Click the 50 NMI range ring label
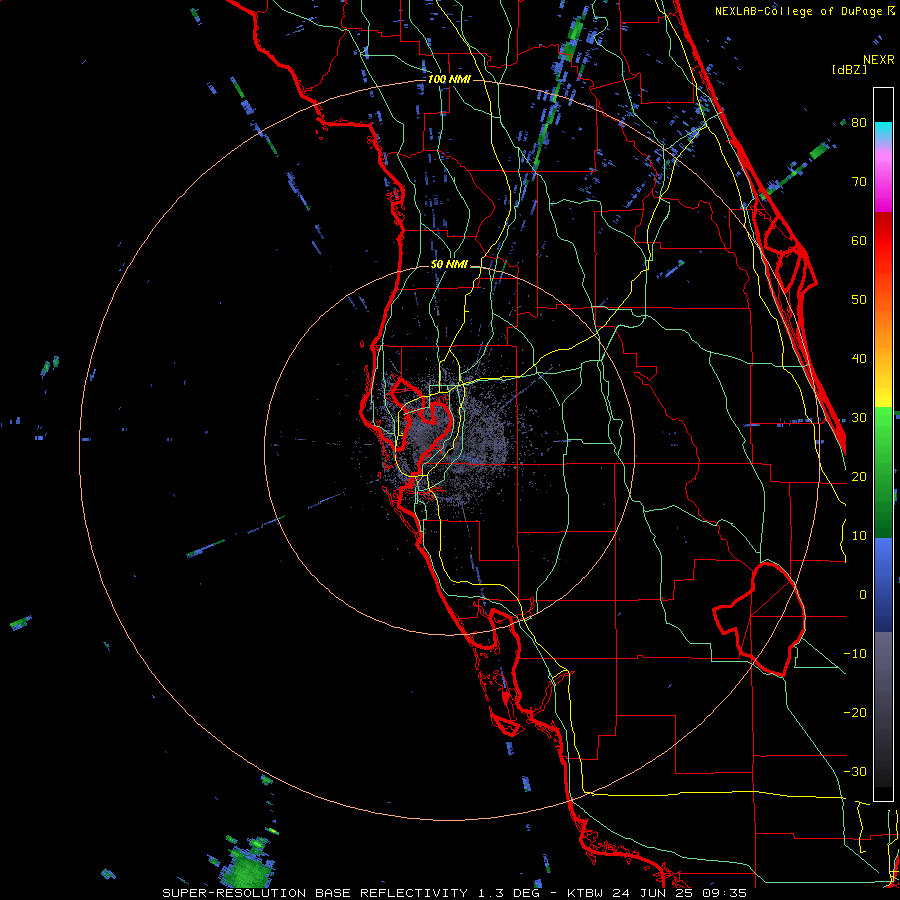900x900 pixels. coord(449,265)
